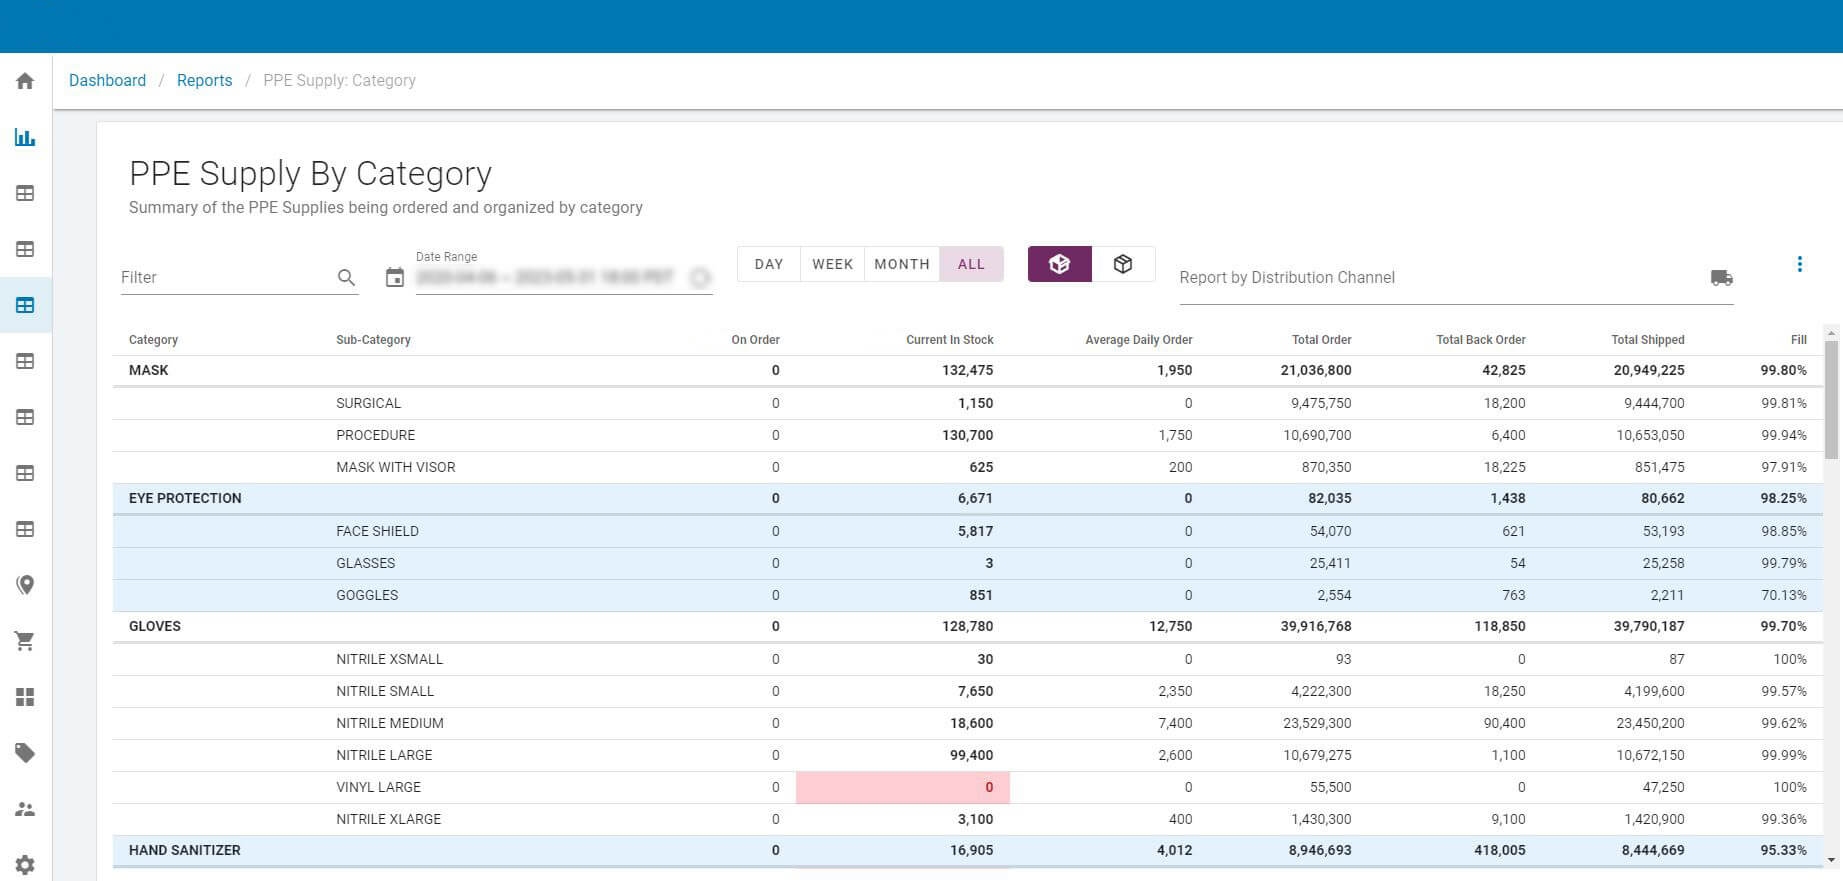1843x881 pixels.
Task: Select the DAY range toggle
Action: 768,264
